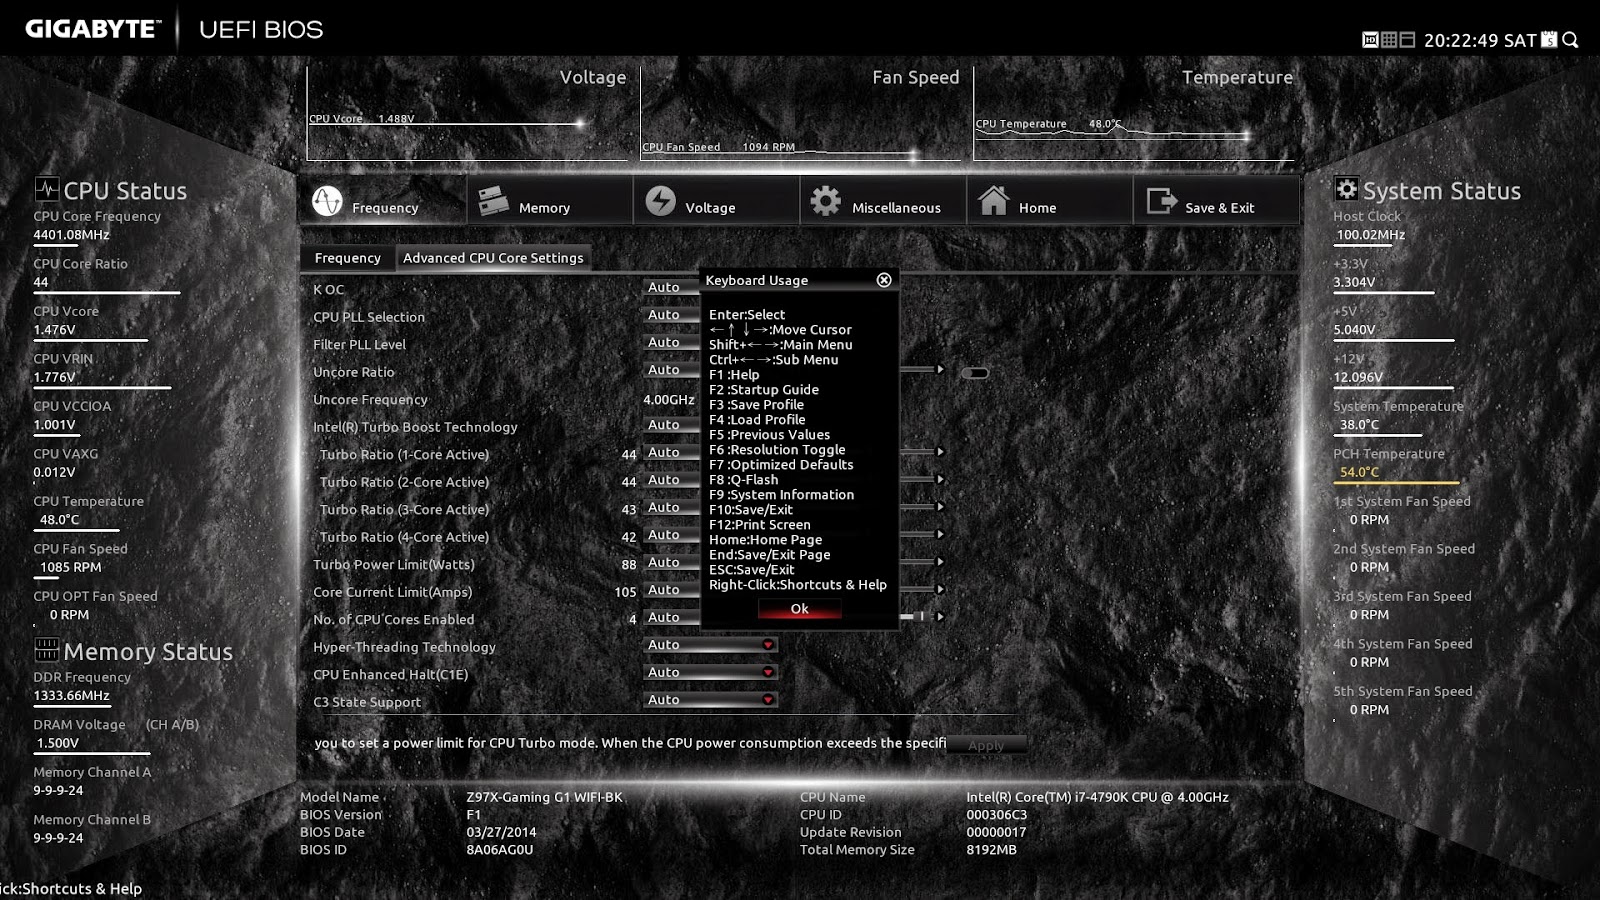The width and height of the screenshot is (1600, 900).
Task: Select Turbo Ratio (2-Core Active) Auto field
Action: click(x=671, y=480)
